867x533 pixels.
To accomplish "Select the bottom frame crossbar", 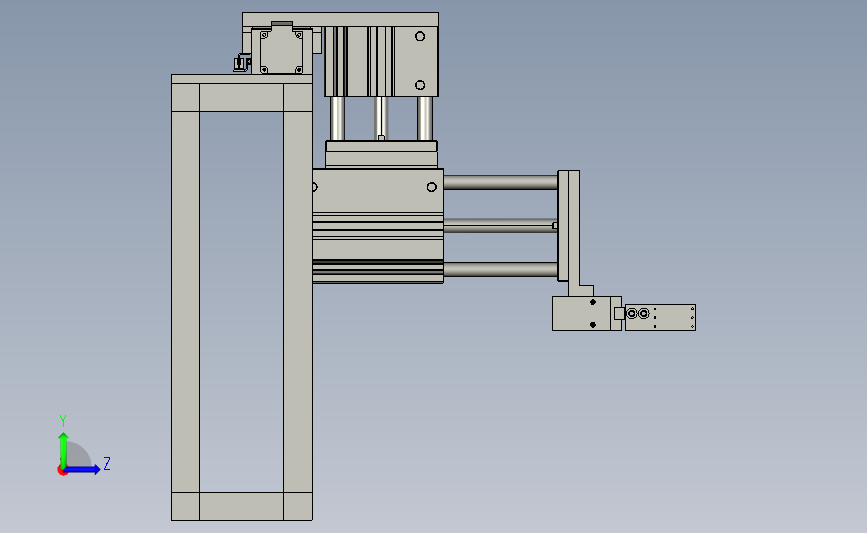I will tap(242, 506).
